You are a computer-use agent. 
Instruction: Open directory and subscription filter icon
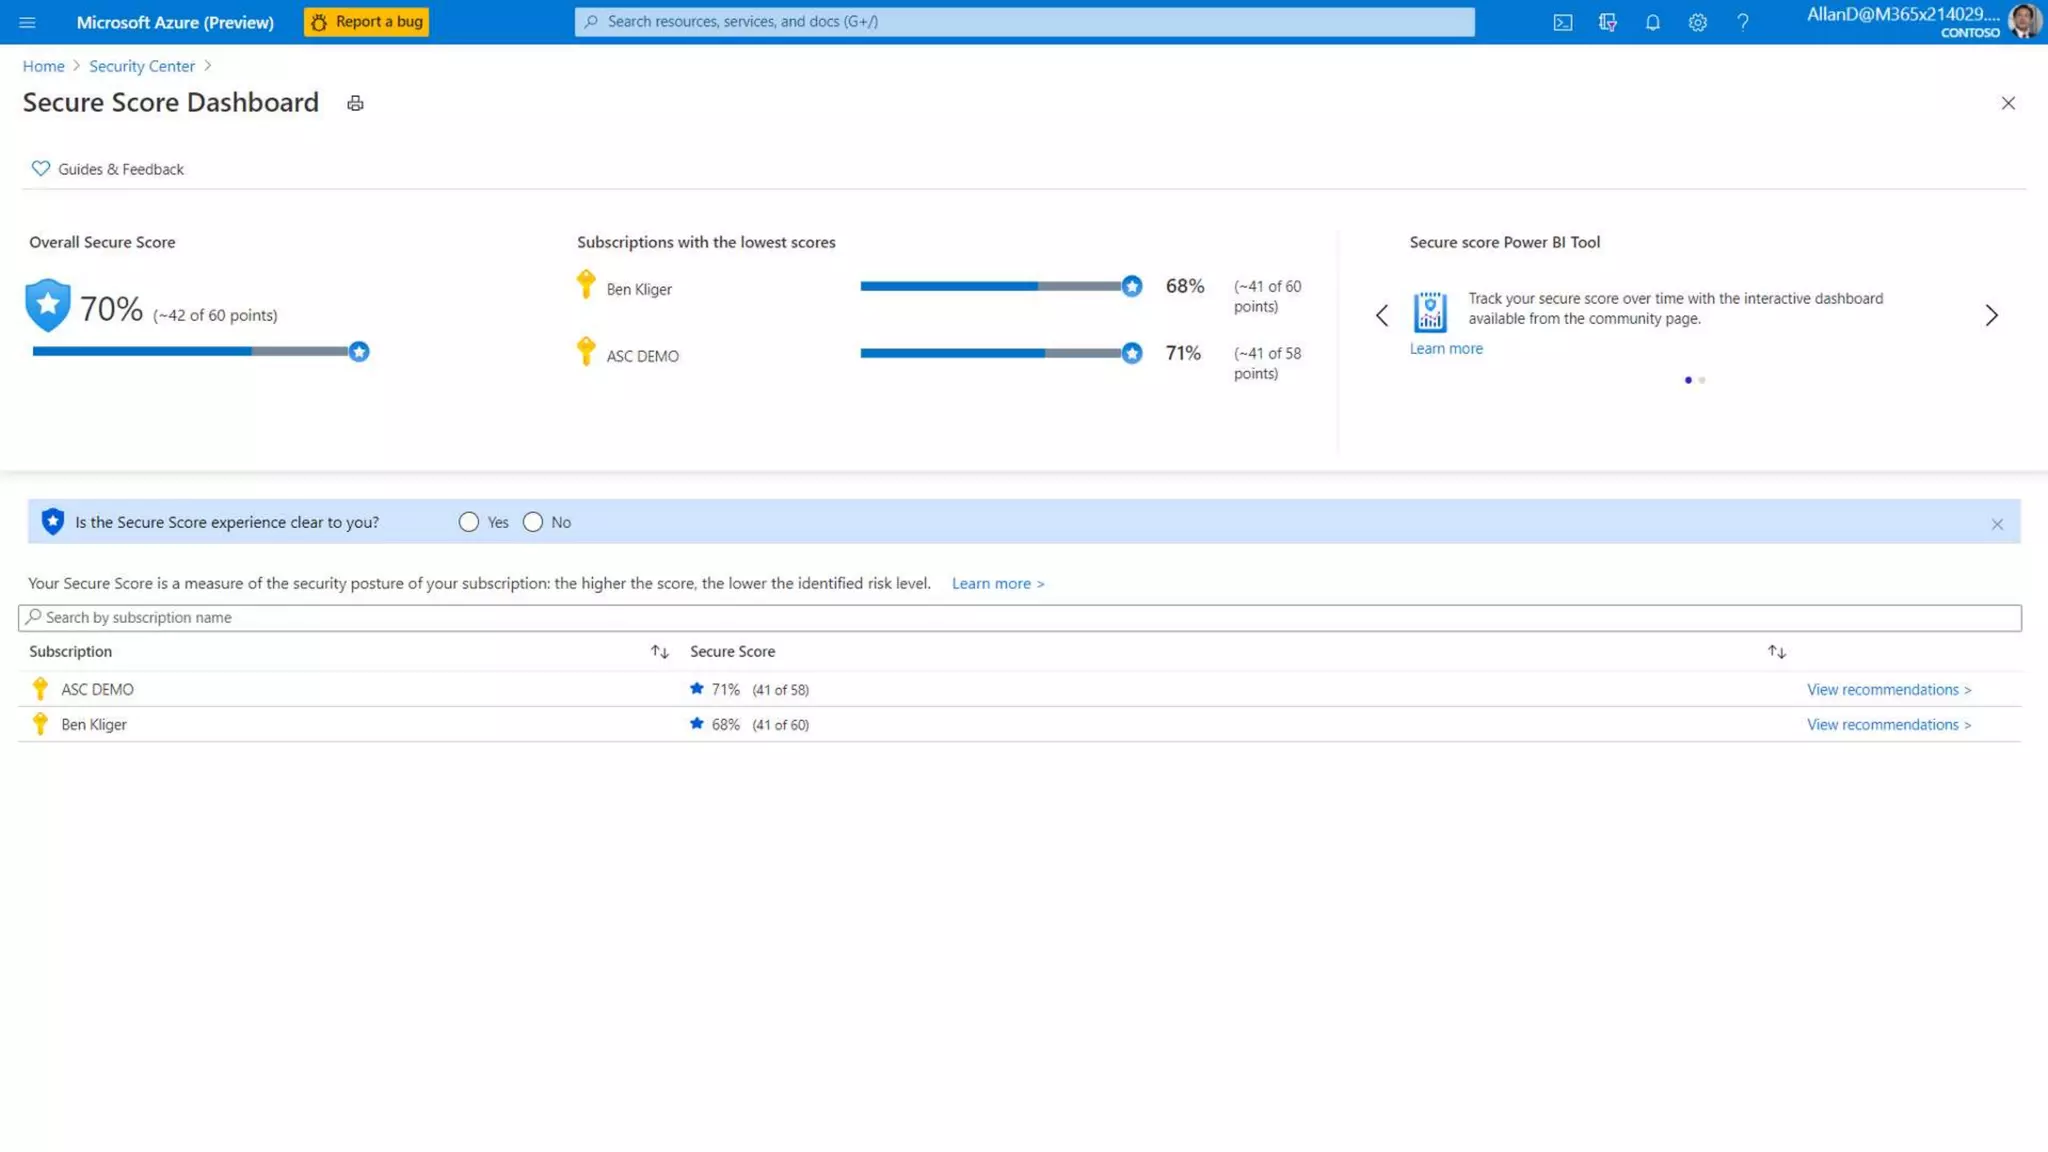click(x=1607, y=22)
